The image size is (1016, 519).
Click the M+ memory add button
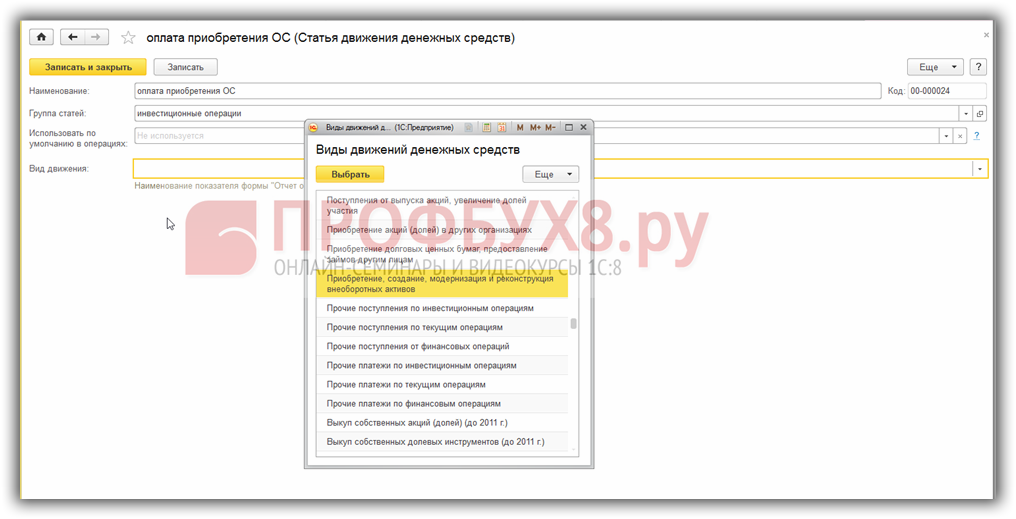pos(535,127)
